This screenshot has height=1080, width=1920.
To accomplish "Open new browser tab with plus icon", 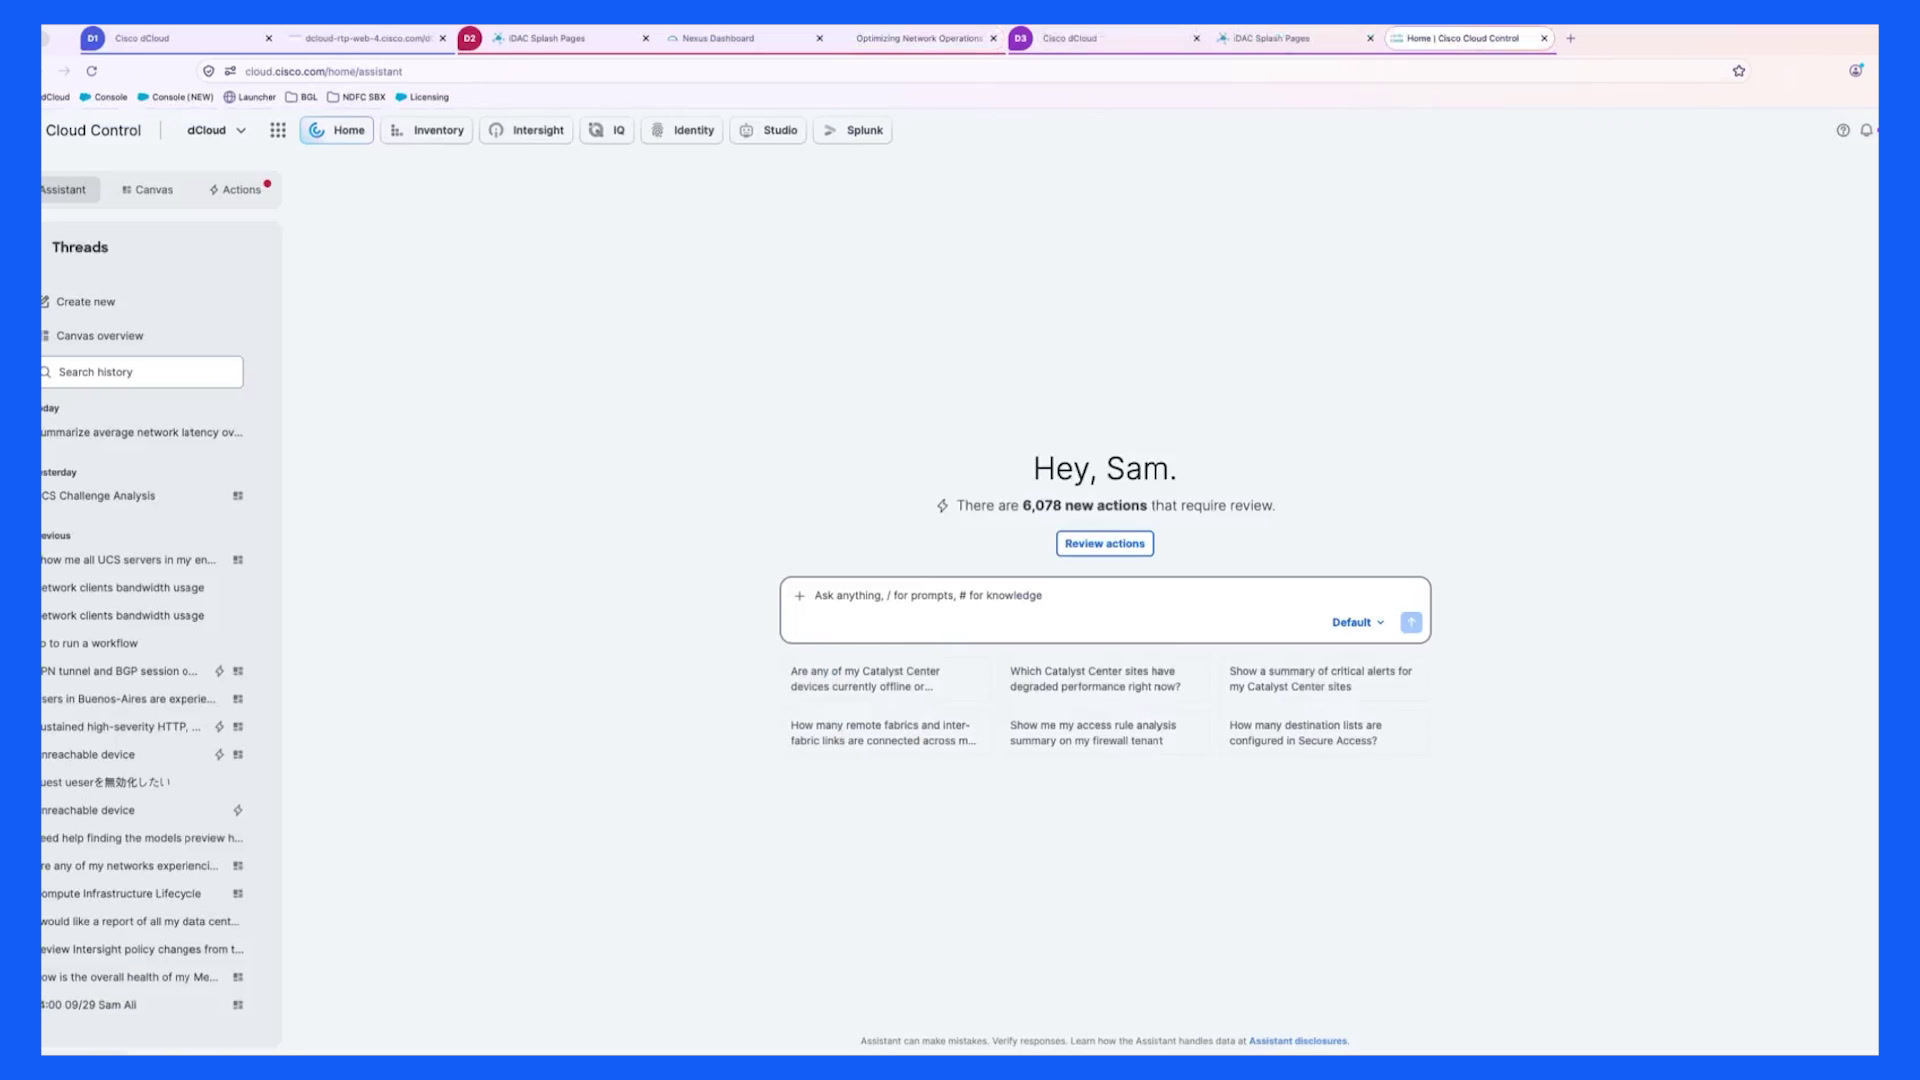I will pyautogui.click(x=1571, y=38).
